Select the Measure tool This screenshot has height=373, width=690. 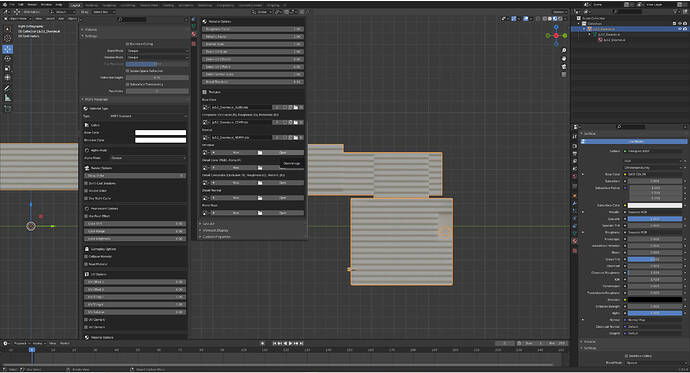pos(7,98)
